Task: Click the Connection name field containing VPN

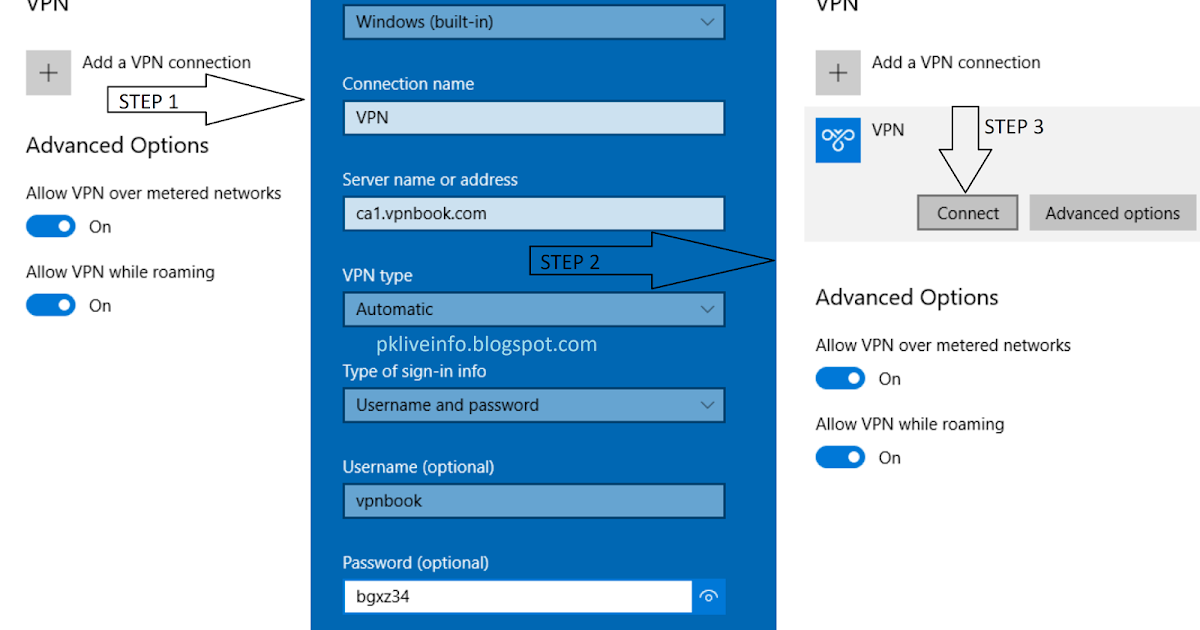Action: [x=533, y=117]
